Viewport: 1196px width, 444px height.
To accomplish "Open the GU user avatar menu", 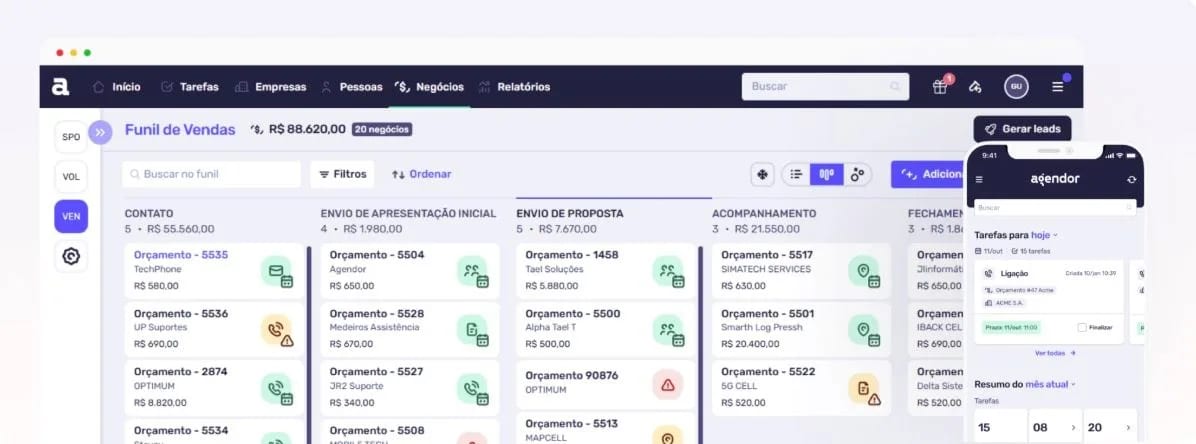I will point(1016,87).
